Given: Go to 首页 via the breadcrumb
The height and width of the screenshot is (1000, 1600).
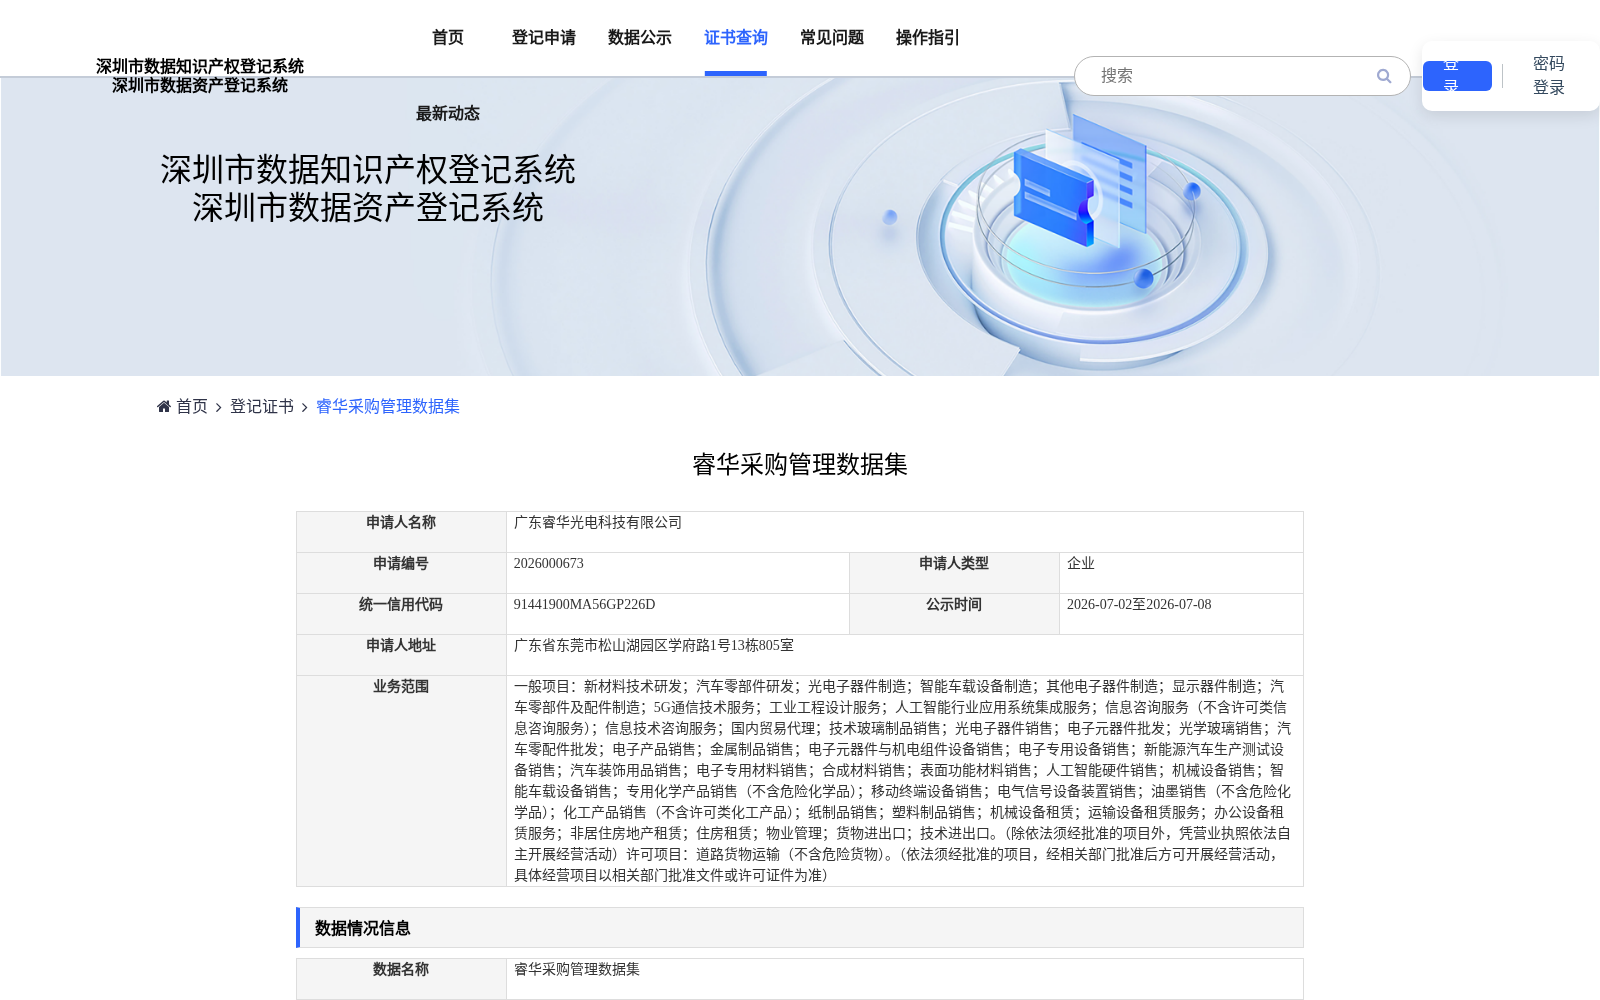Looking at the screenshot, I should click(x=192, y=406).
